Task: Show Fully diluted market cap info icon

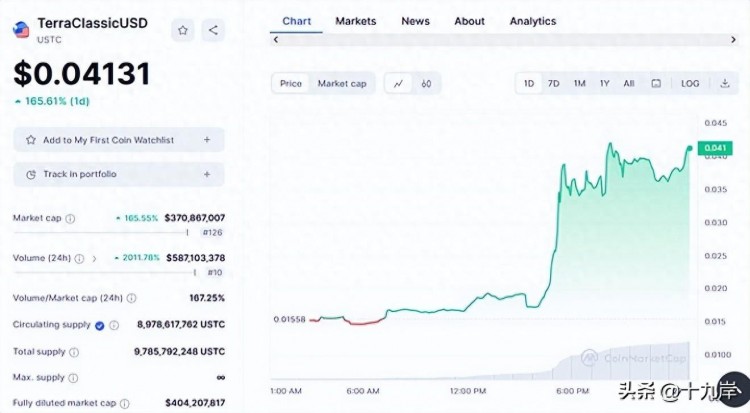Action: tap(124, 404)
